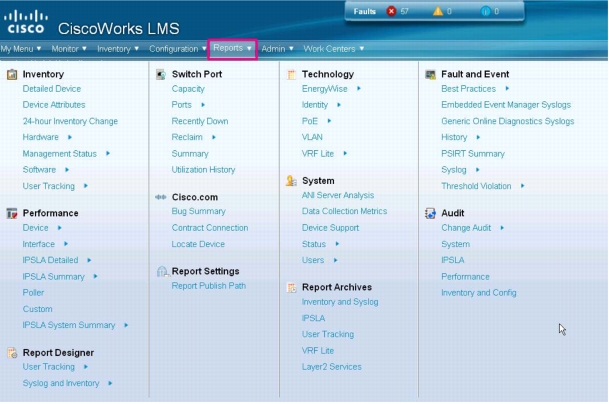Expand the Software submenu arrow
609x404 pixels.
coord(67,170)
